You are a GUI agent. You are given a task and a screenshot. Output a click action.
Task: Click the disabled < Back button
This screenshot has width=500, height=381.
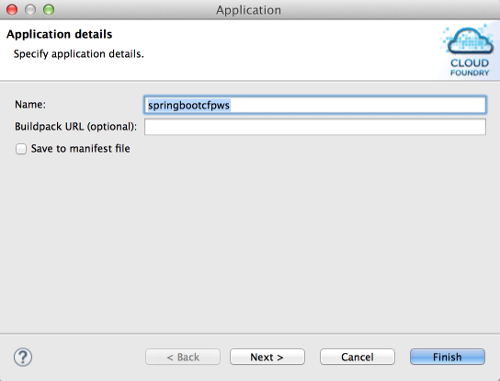[183, 357]
